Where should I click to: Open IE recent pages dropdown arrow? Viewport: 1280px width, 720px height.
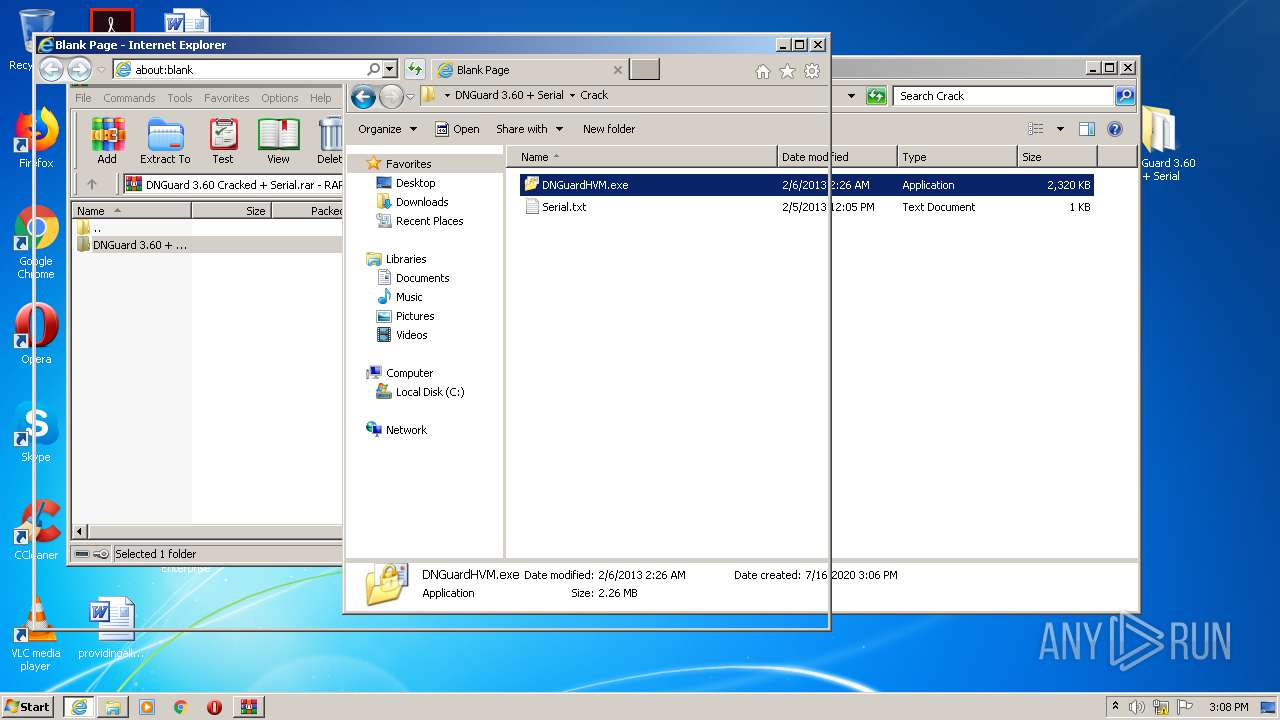[101, 70]
